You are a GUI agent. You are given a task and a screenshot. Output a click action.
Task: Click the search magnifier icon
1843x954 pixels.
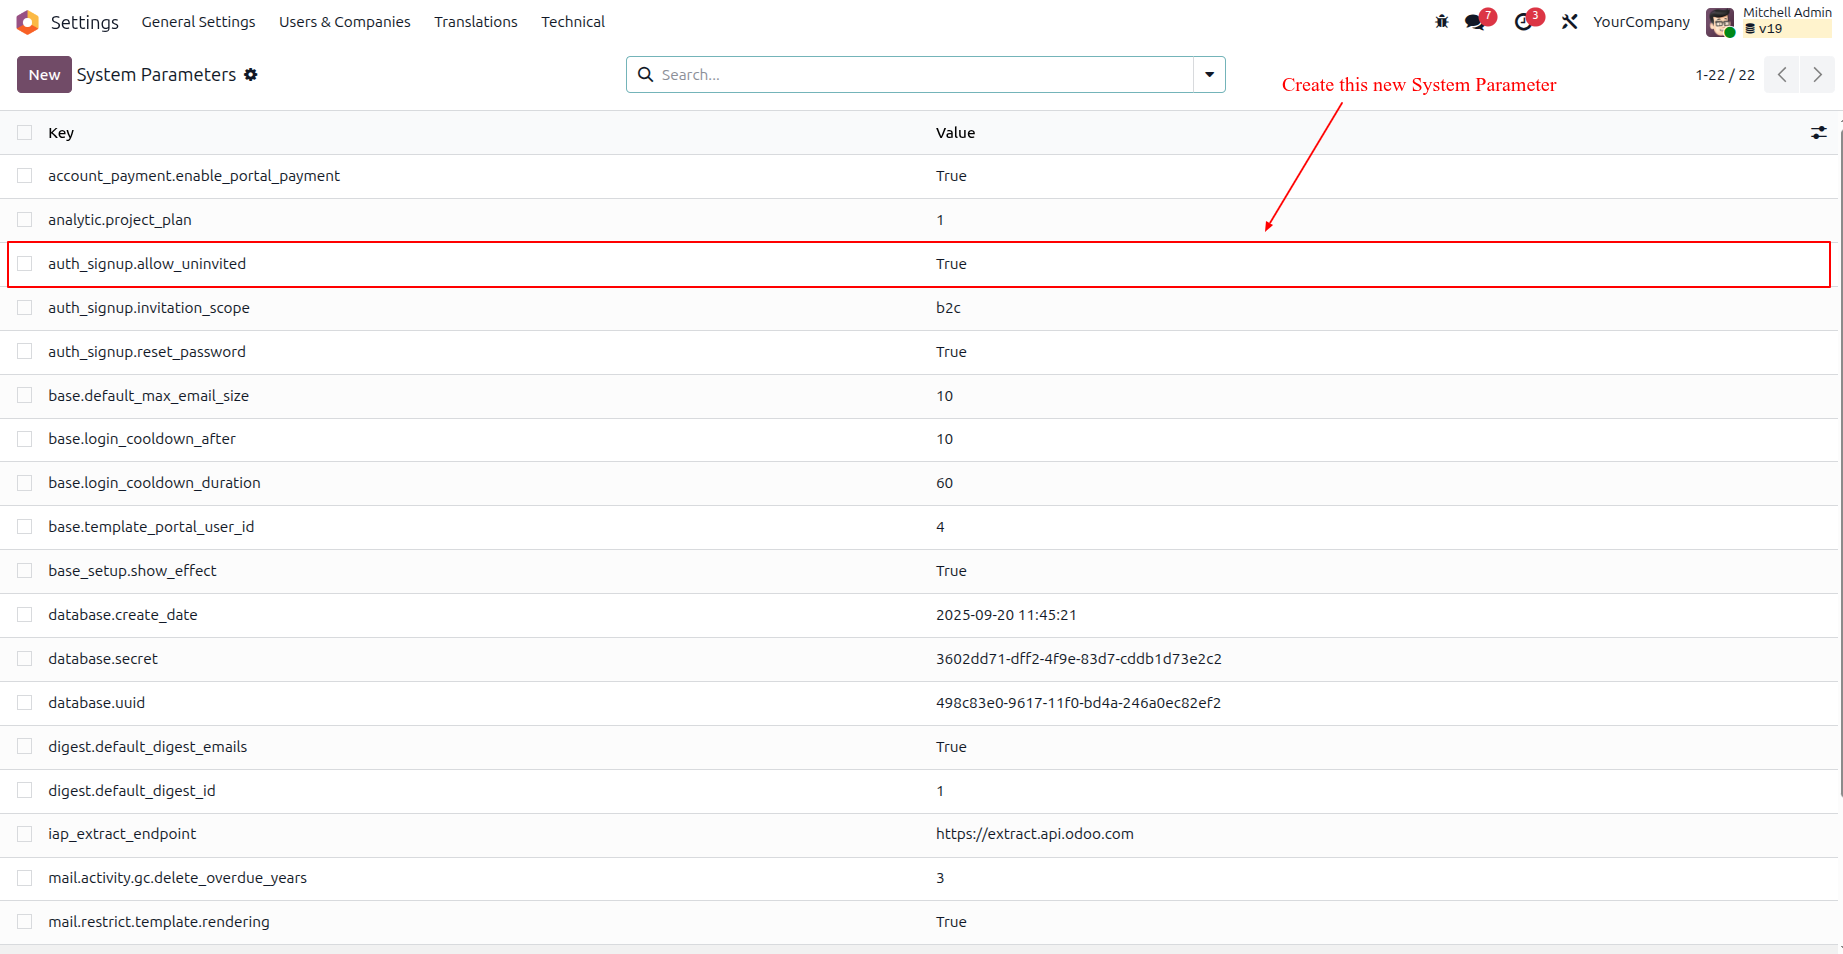646,75
